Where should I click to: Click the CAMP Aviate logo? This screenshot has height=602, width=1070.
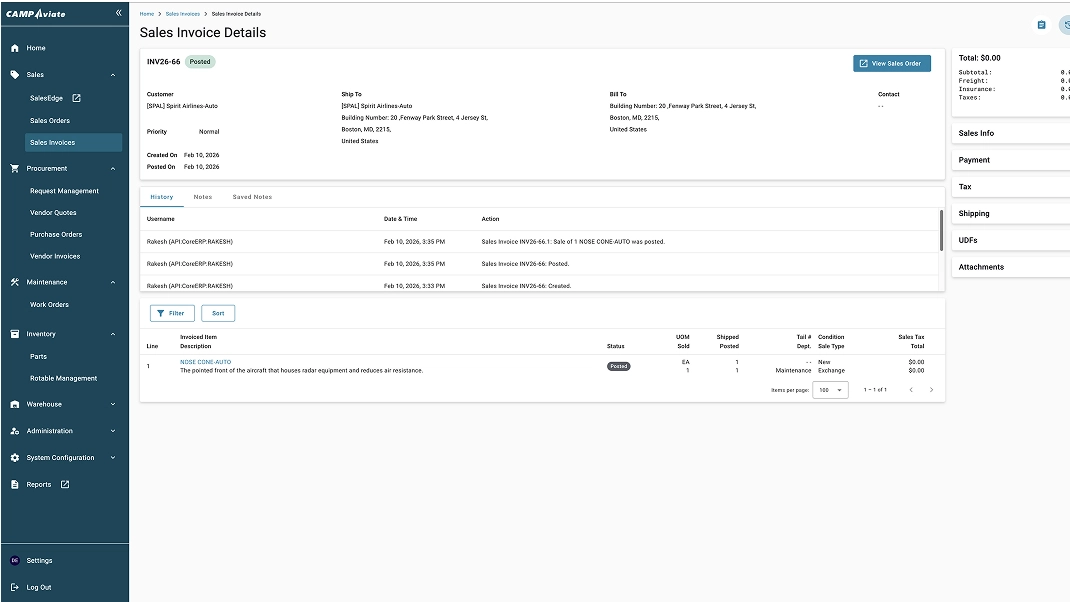tap(35, 14)
